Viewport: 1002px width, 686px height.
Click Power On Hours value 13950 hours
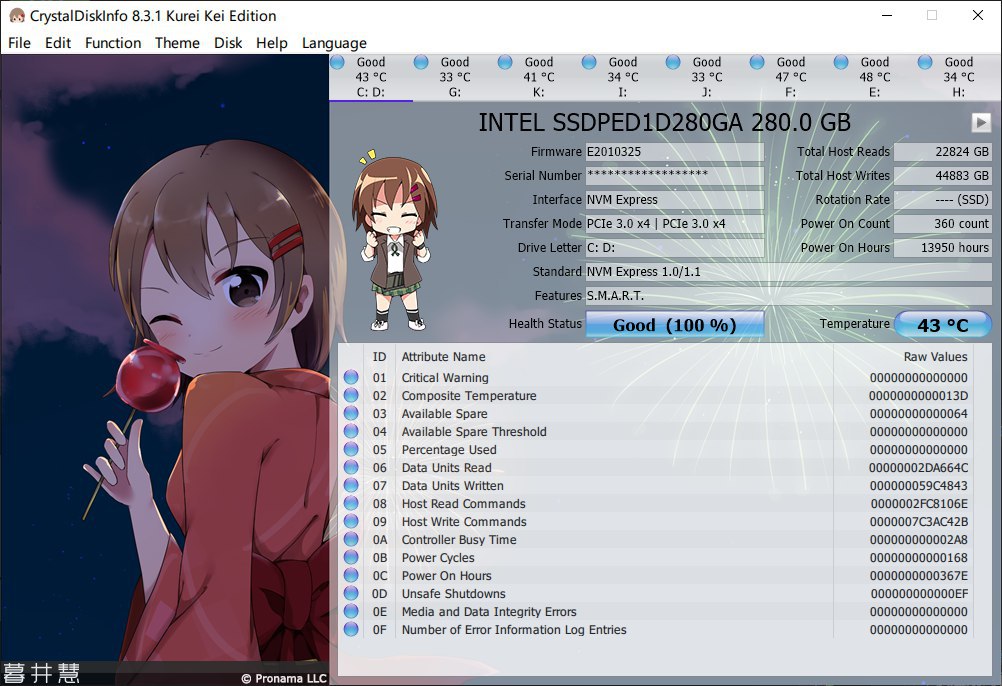[943, 247]
